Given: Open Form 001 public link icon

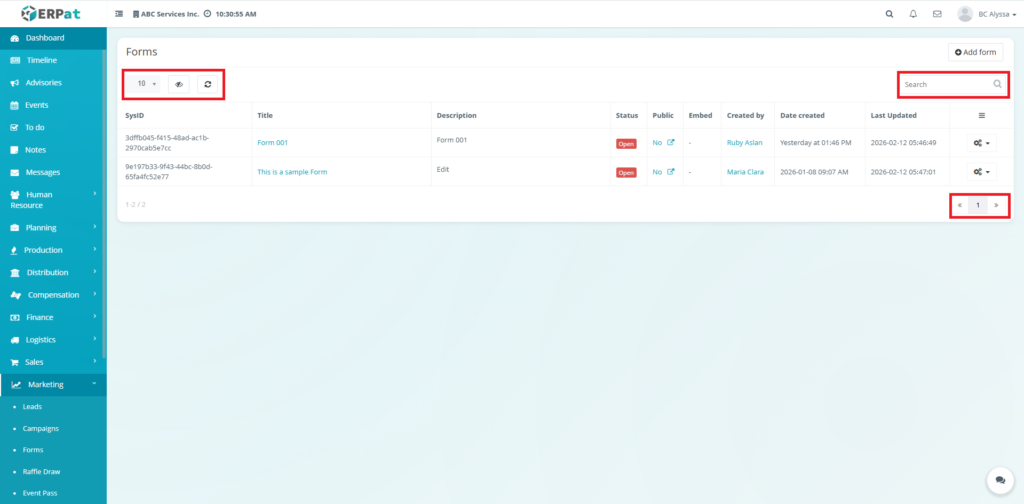Looking at the screenshot, I should [x=671, y=143].
